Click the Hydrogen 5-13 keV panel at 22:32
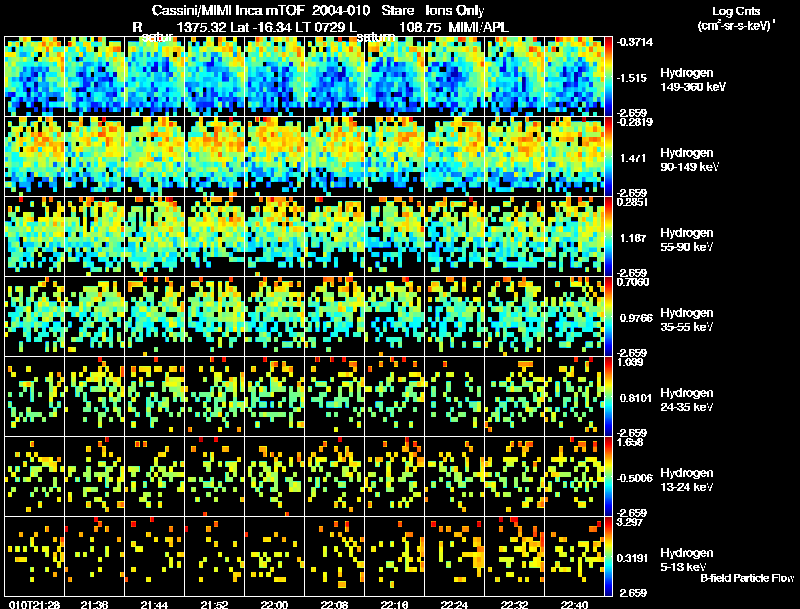800x609 pixels. tap(515, 557)
